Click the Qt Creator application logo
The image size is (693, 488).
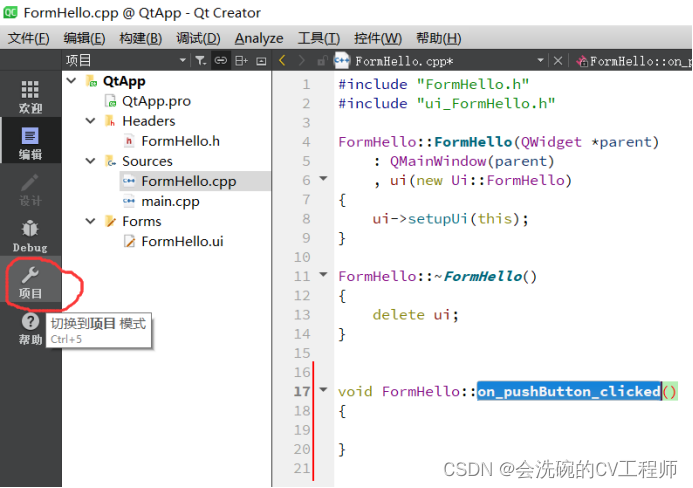coord(11,12)
